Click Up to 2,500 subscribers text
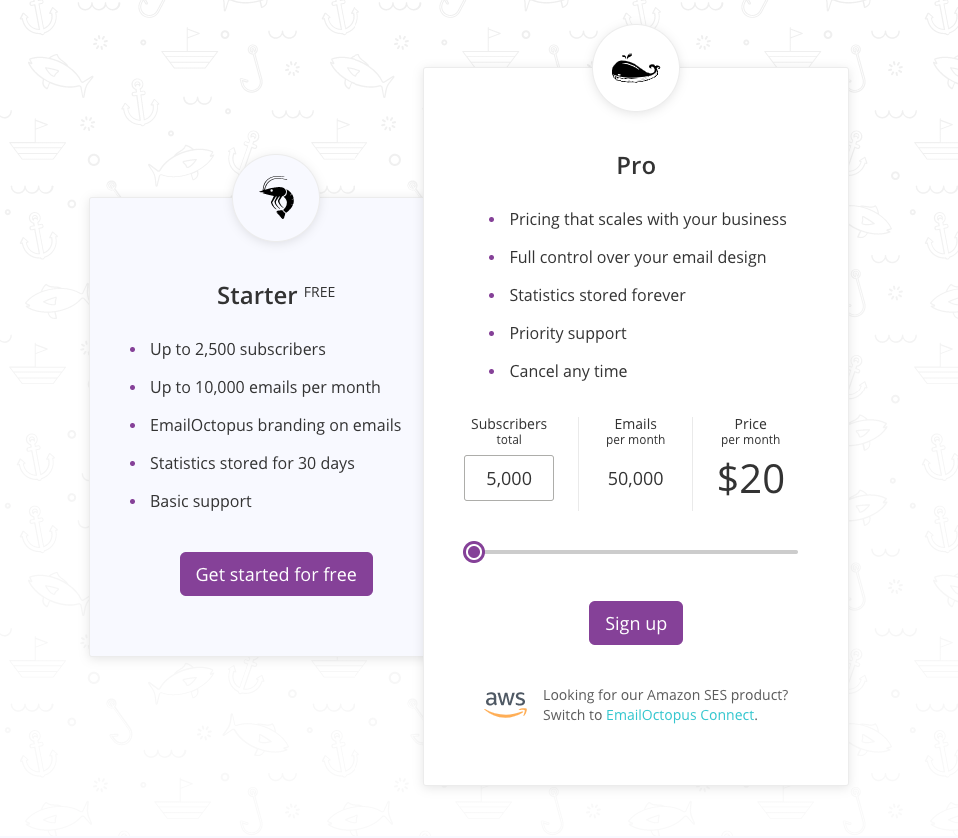This screenshot has width=958, height=838. click(x=238, y=349)
